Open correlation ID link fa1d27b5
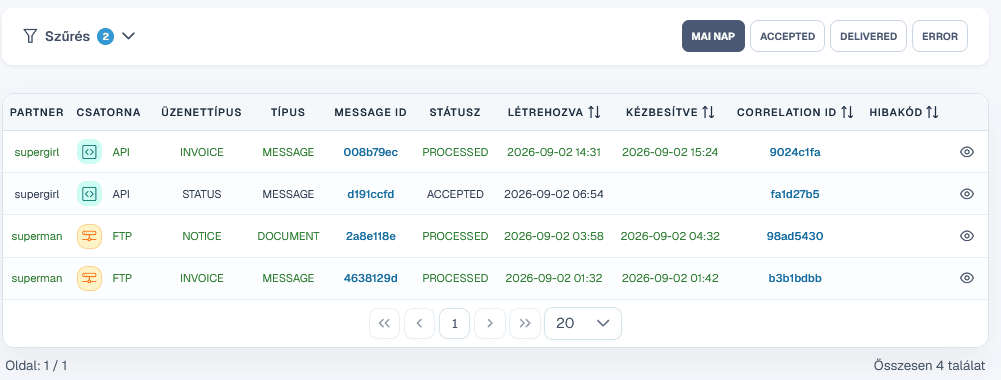The width and height of the screenshot is (1001, 380). pos(795,194)
